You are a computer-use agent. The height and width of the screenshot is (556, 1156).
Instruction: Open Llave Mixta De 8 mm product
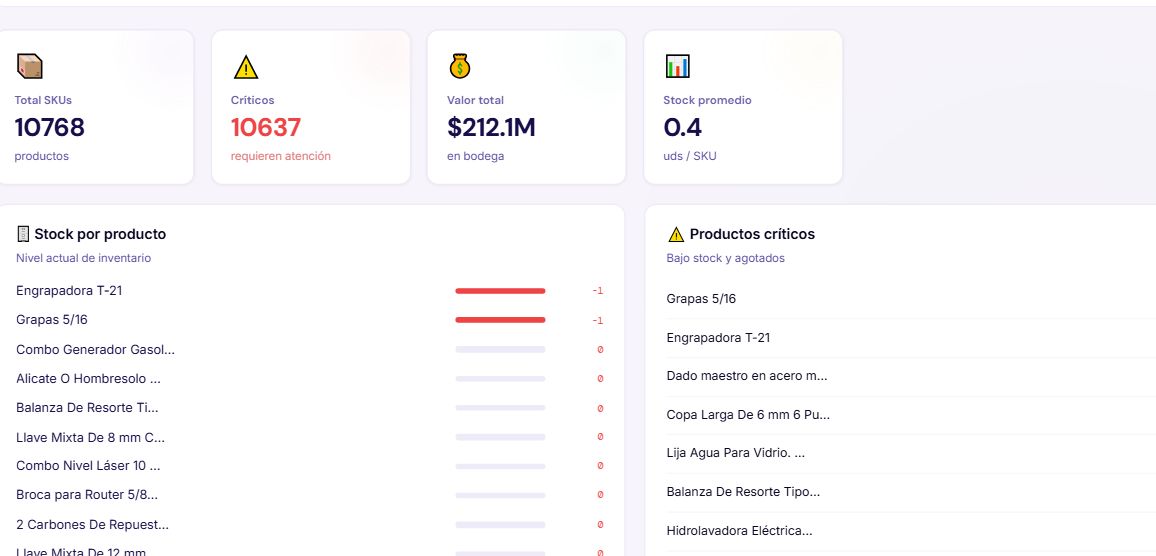310,437
